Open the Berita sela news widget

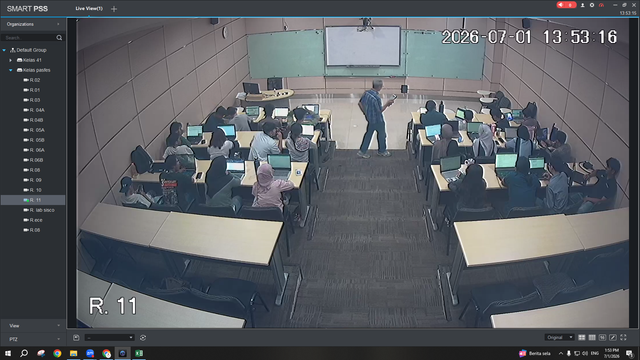point(535,353)
